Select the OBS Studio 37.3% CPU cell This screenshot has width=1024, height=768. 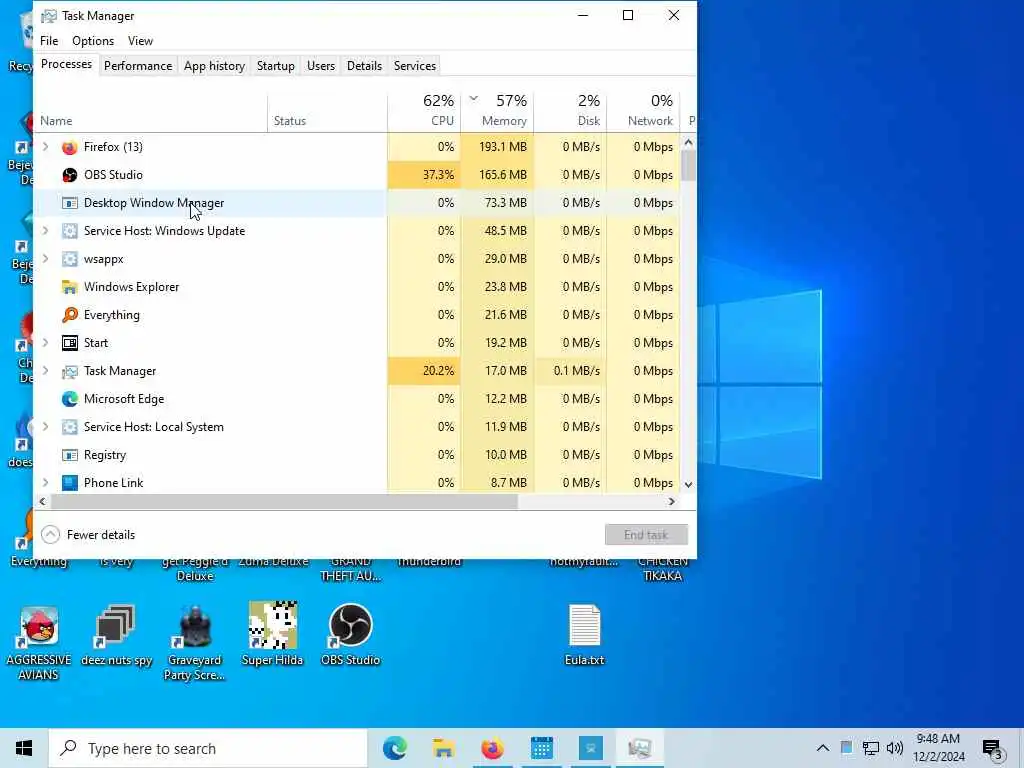tap(424, 175)
